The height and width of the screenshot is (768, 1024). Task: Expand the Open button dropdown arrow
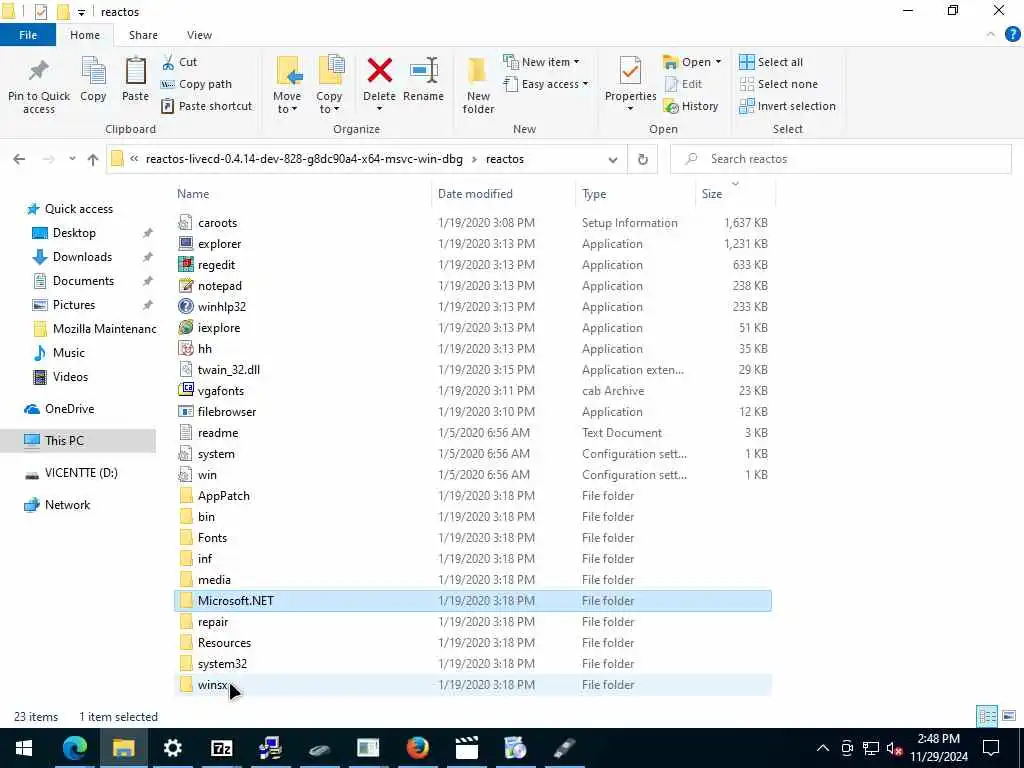[718, 62]
